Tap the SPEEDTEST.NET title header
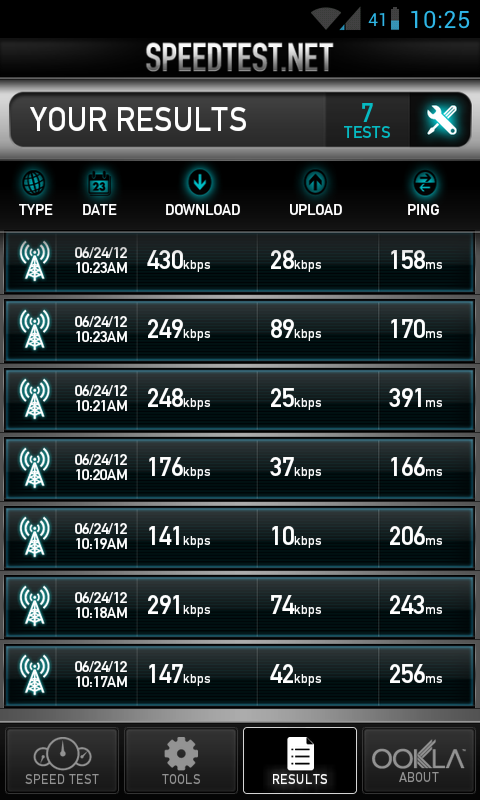The width and height of the screenshot is (480, 800). [240, 57]
